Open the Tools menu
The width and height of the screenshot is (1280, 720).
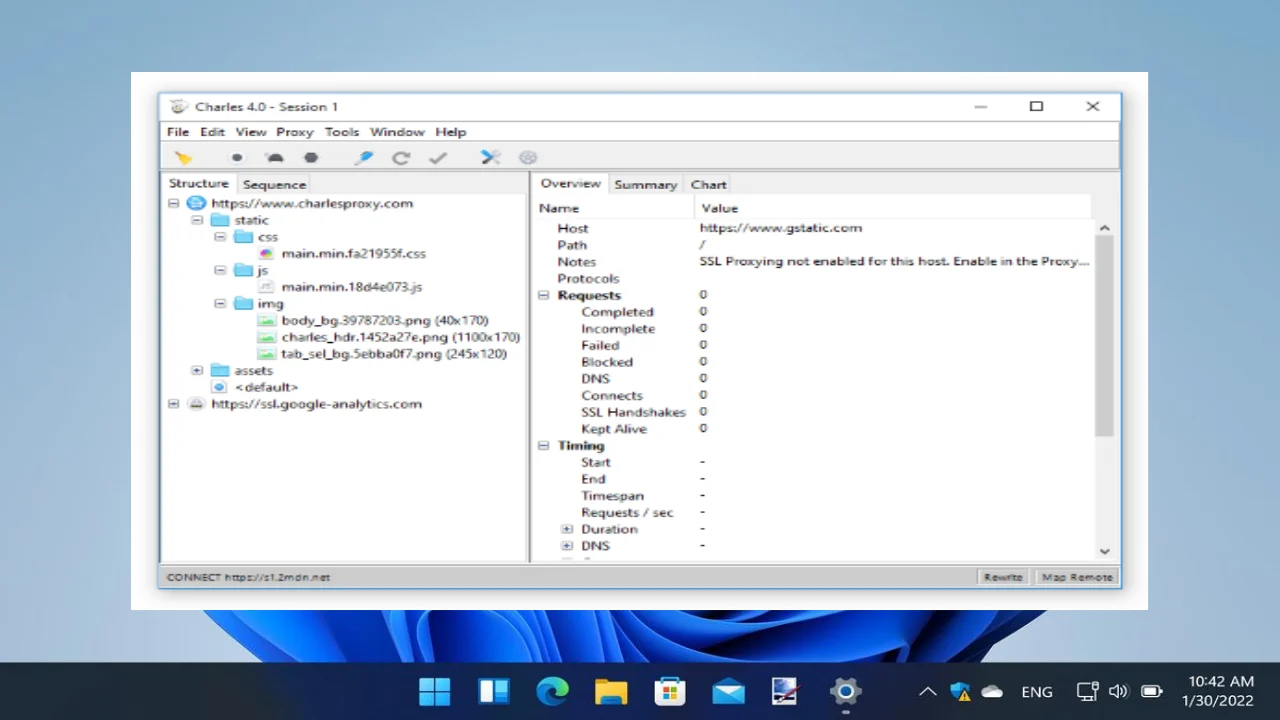point(342,132)
